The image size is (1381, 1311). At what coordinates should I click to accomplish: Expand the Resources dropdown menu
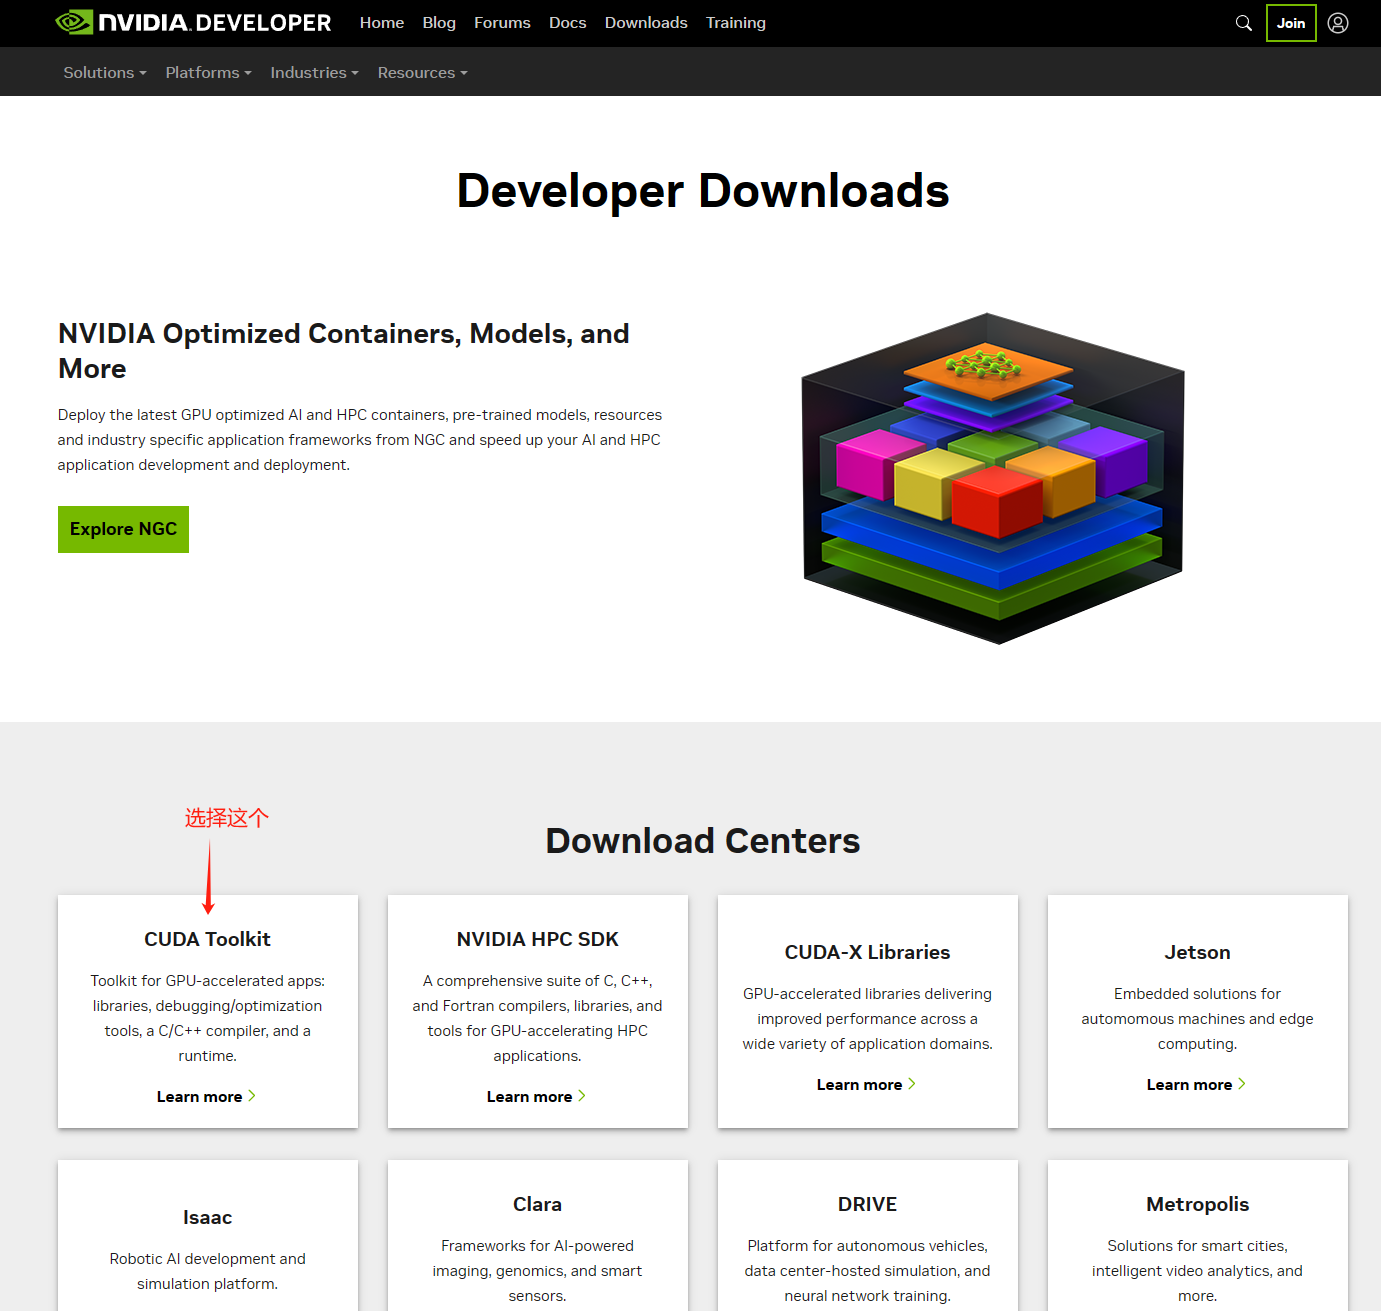click(422, 72)
